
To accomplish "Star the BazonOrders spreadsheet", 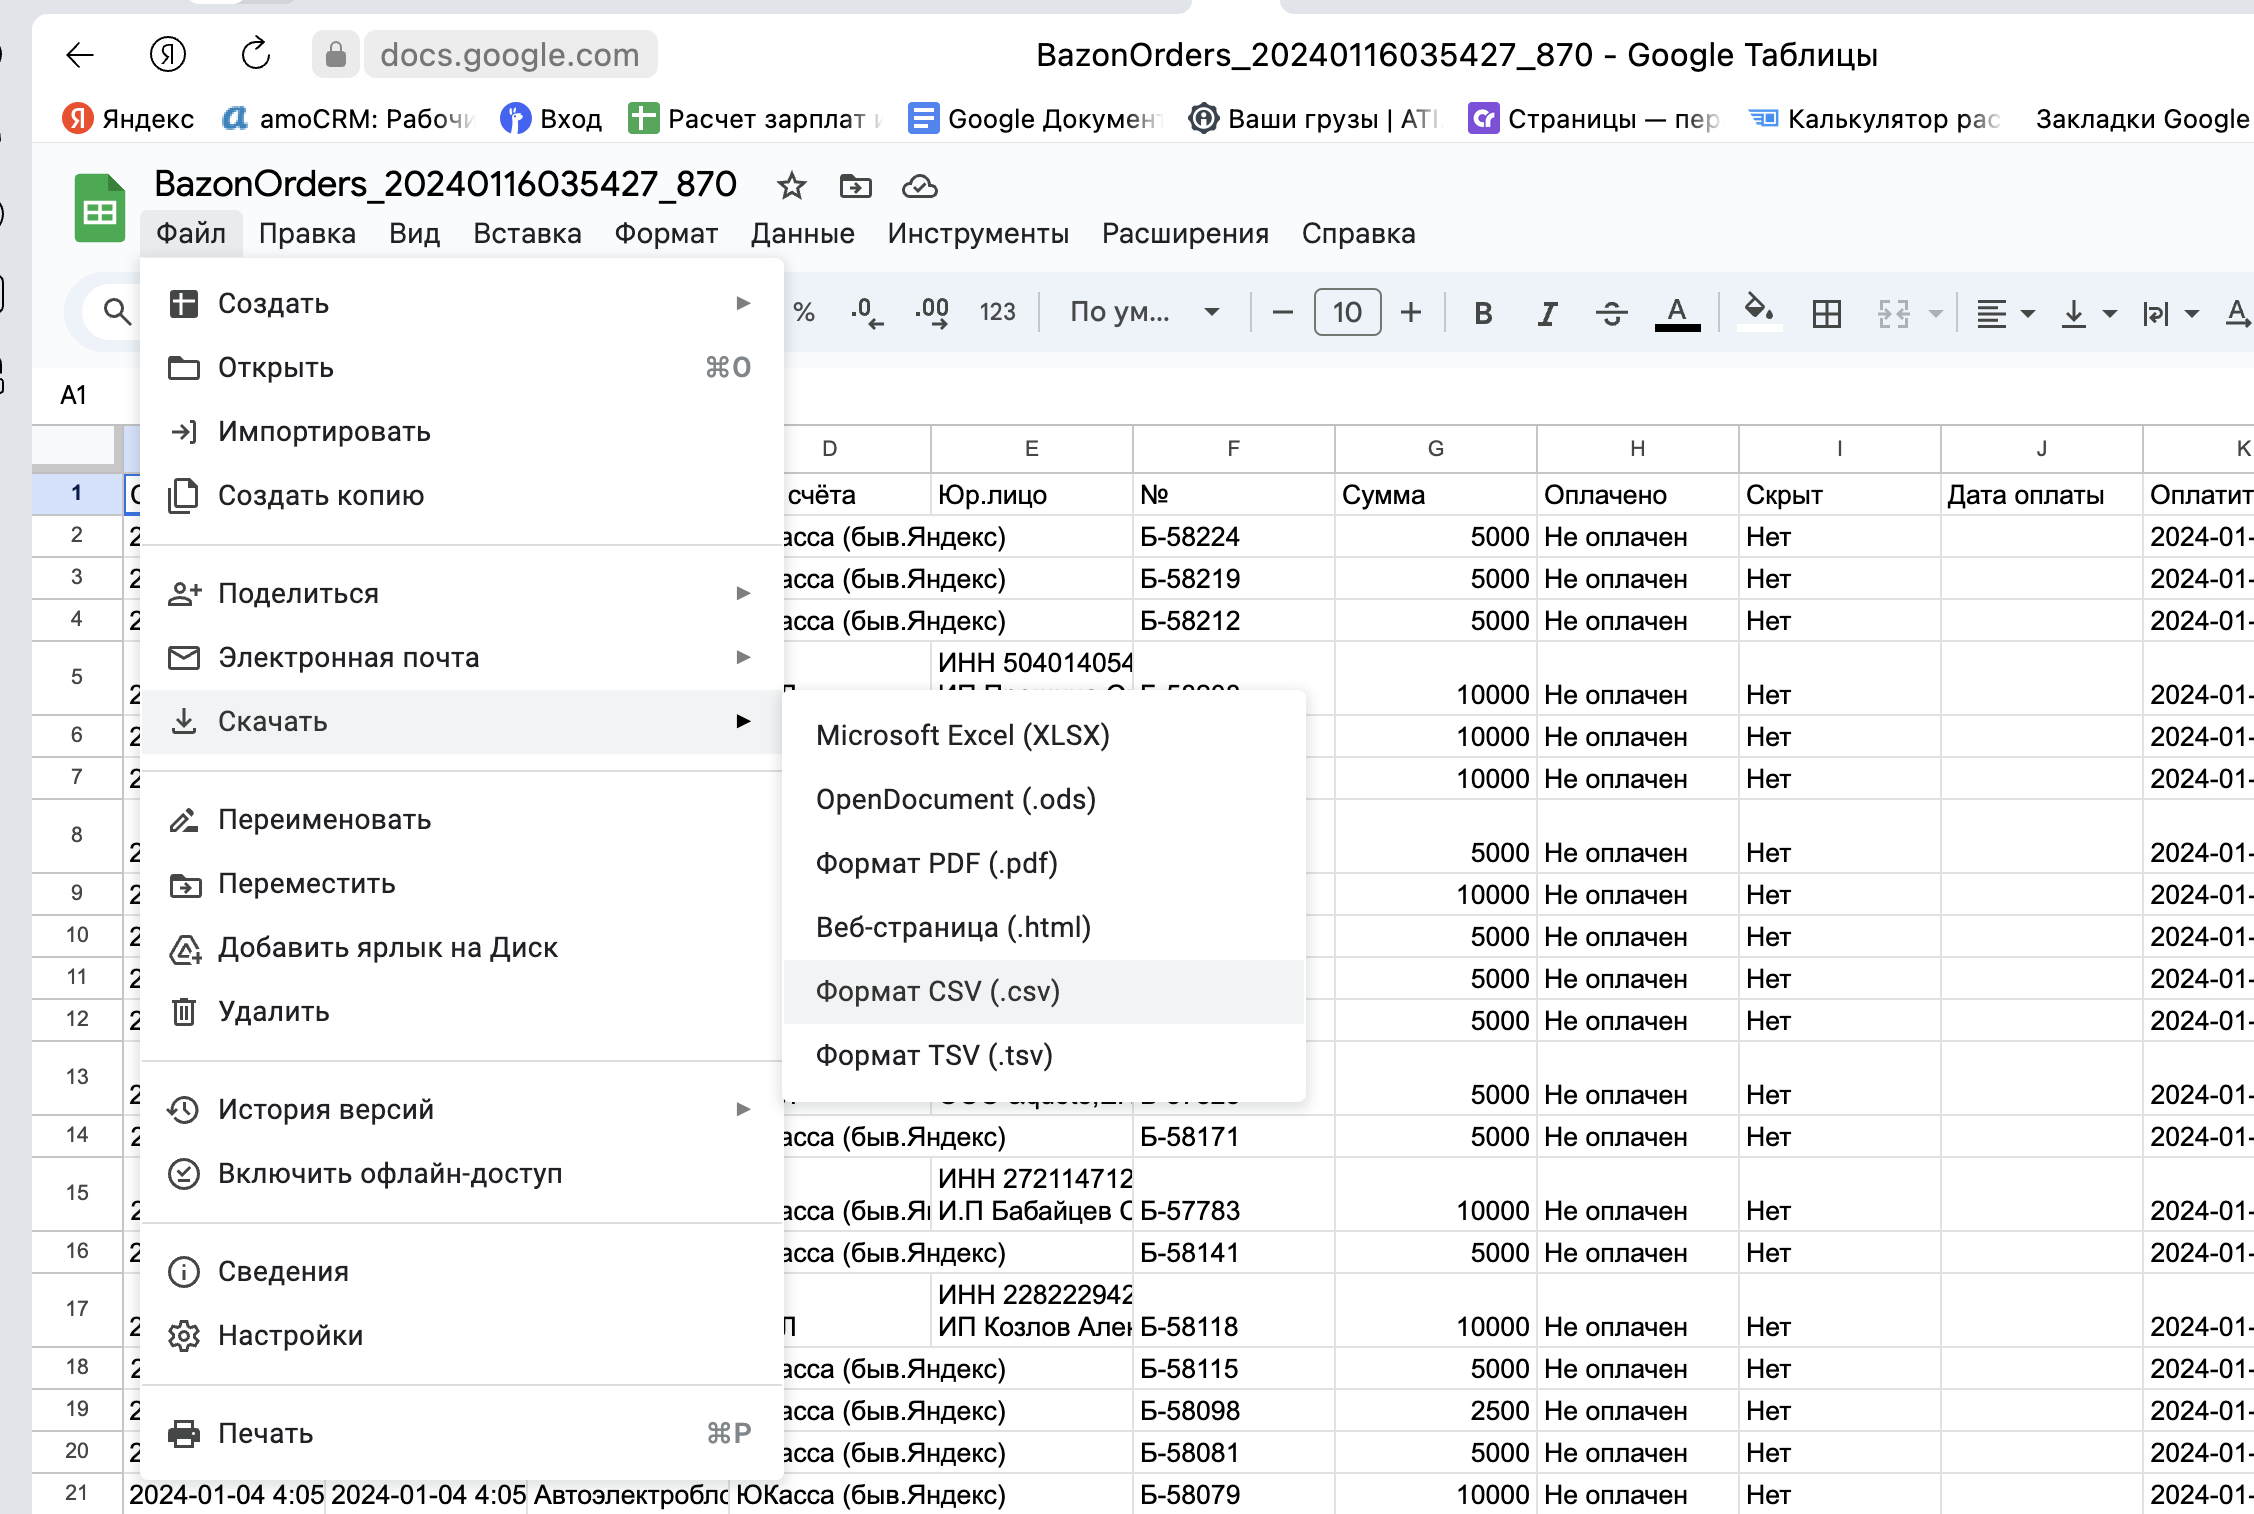I will coord(791,186).
